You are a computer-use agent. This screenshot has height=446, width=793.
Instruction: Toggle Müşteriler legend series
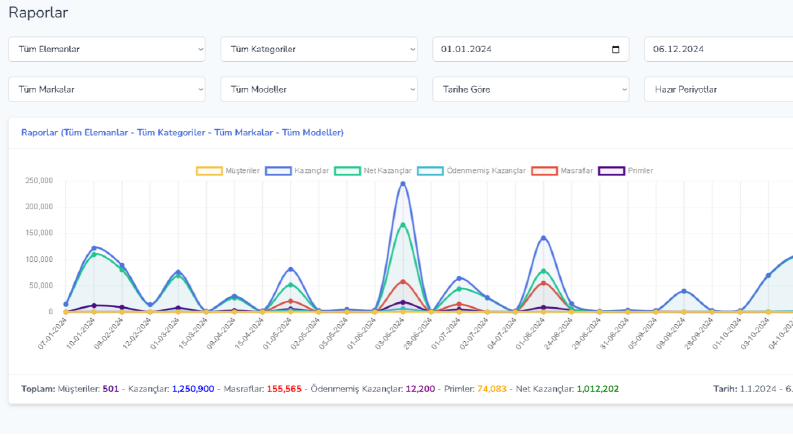pyautogui.click(x=228, y=171)
